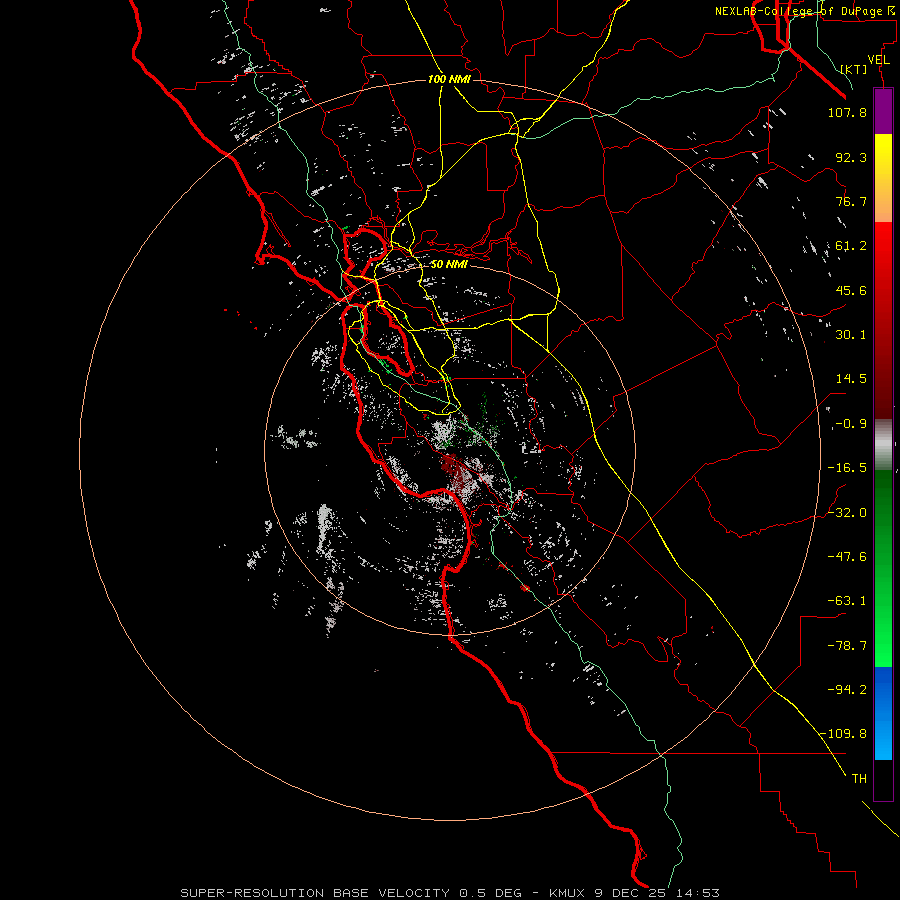Click the -63.1 legend value

pos(847,601)
